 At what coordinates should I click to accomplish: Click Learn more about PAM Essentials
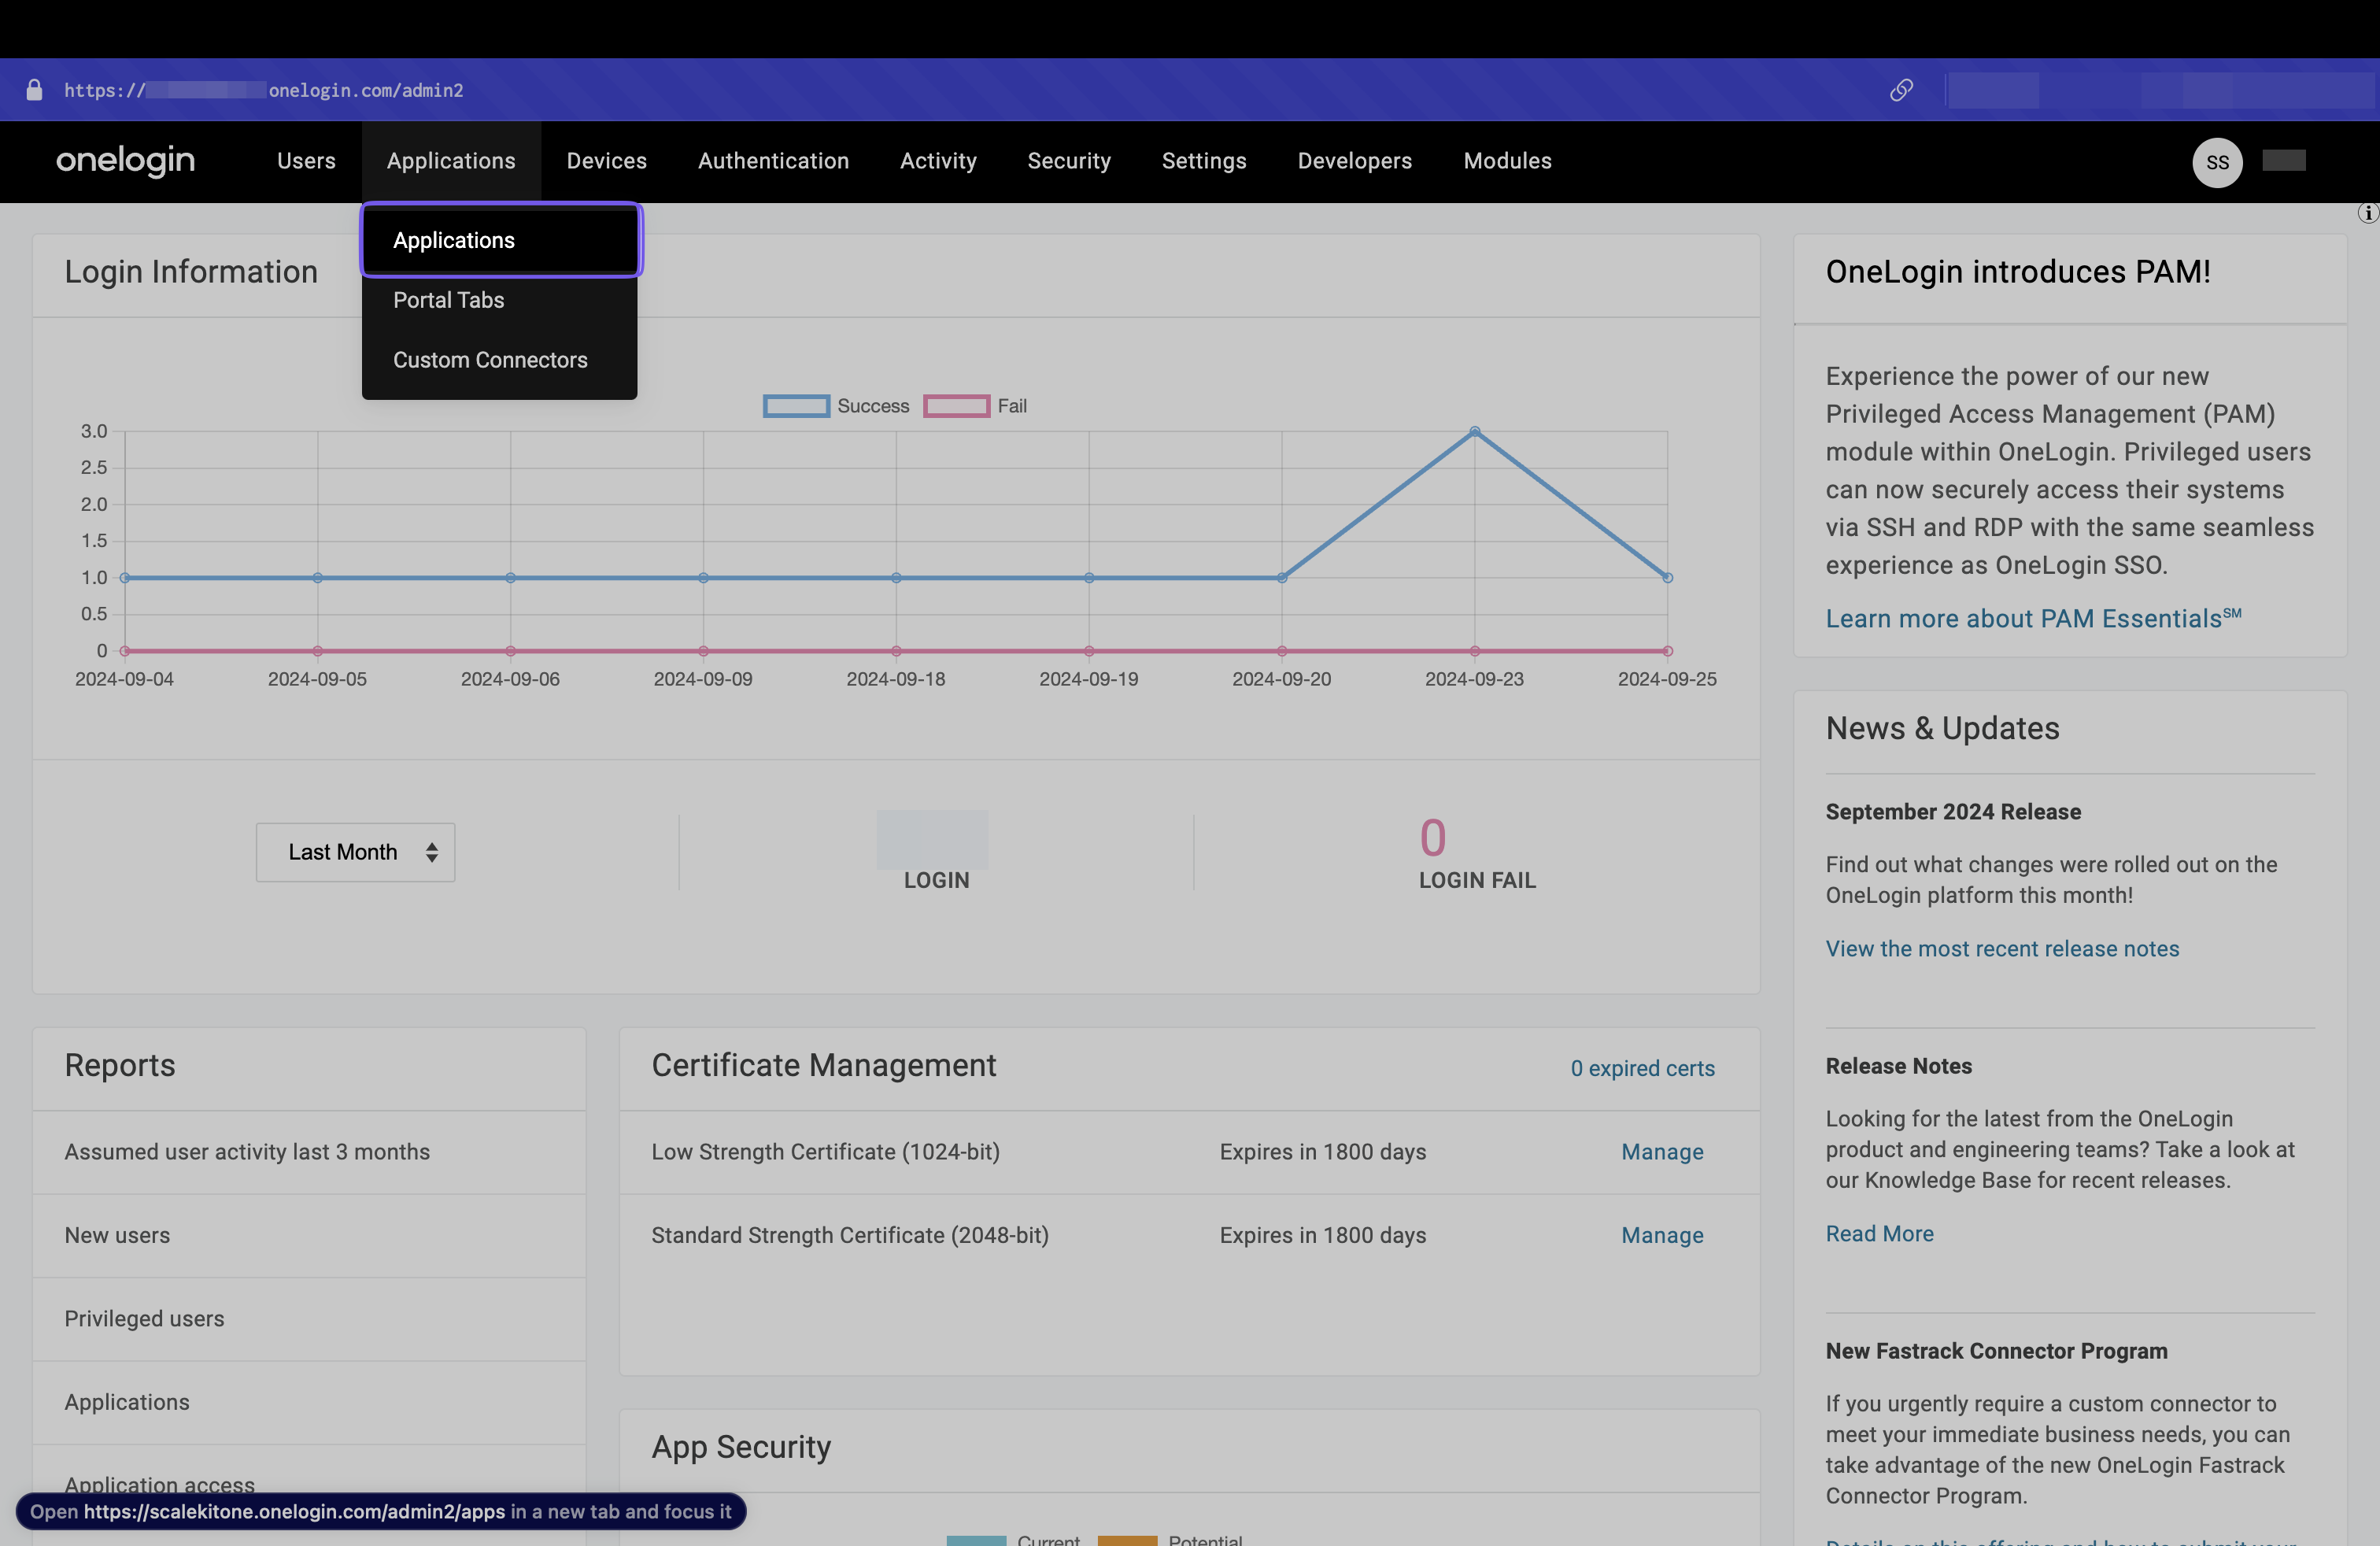pyautogui.click(x=2031, y=618)
